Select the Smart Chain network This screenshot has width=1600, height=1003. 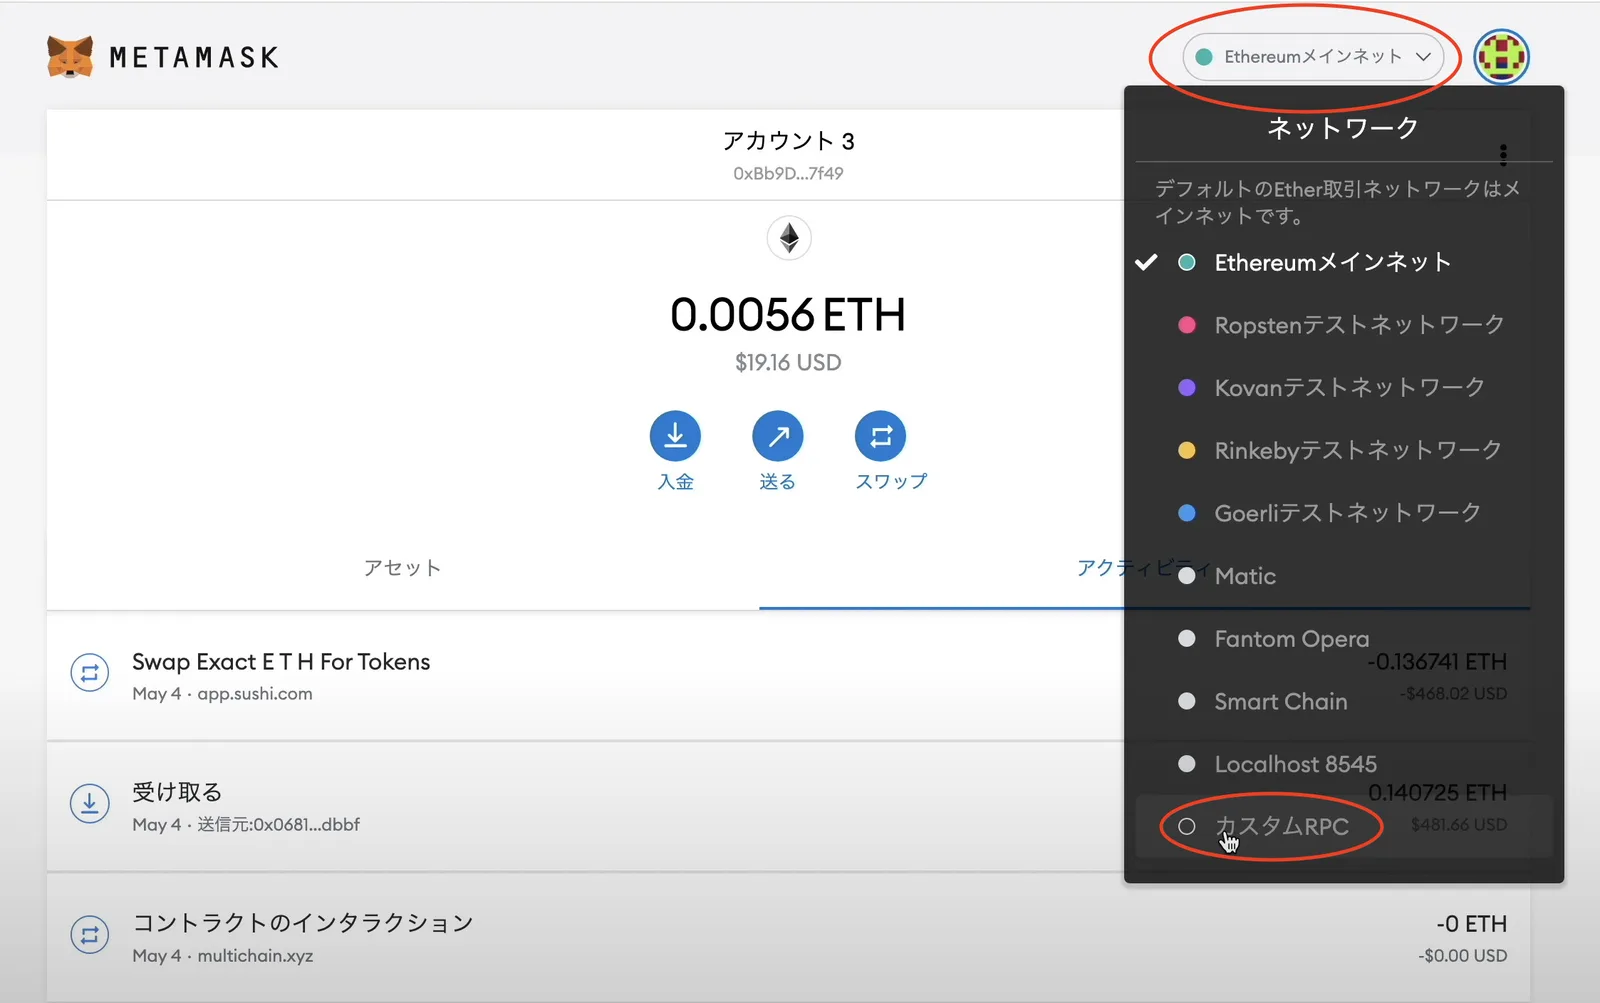click(x=1344, y=701)
